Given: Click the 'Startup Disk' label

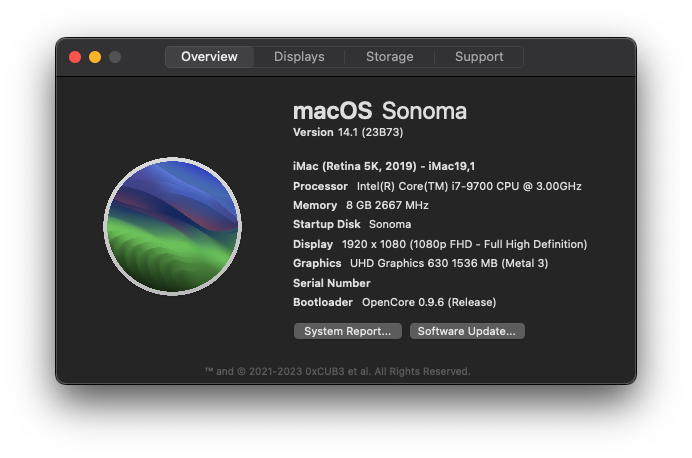Looking at the screenshot, I should [x=327, y=224].
